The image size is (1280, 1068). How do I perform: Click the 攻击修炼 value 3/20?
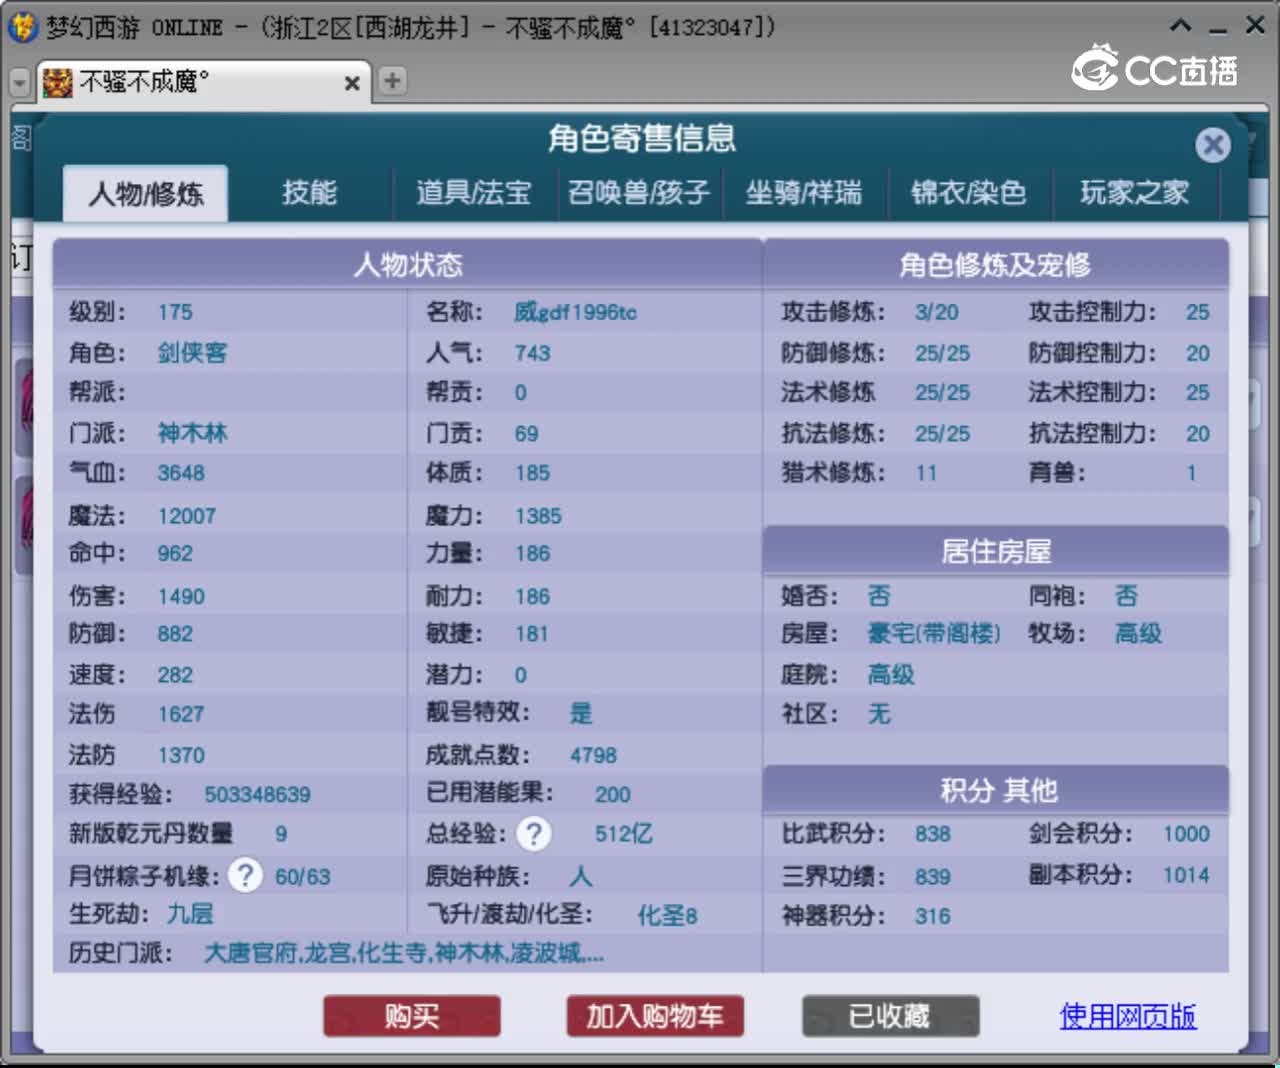pos(936,312)
